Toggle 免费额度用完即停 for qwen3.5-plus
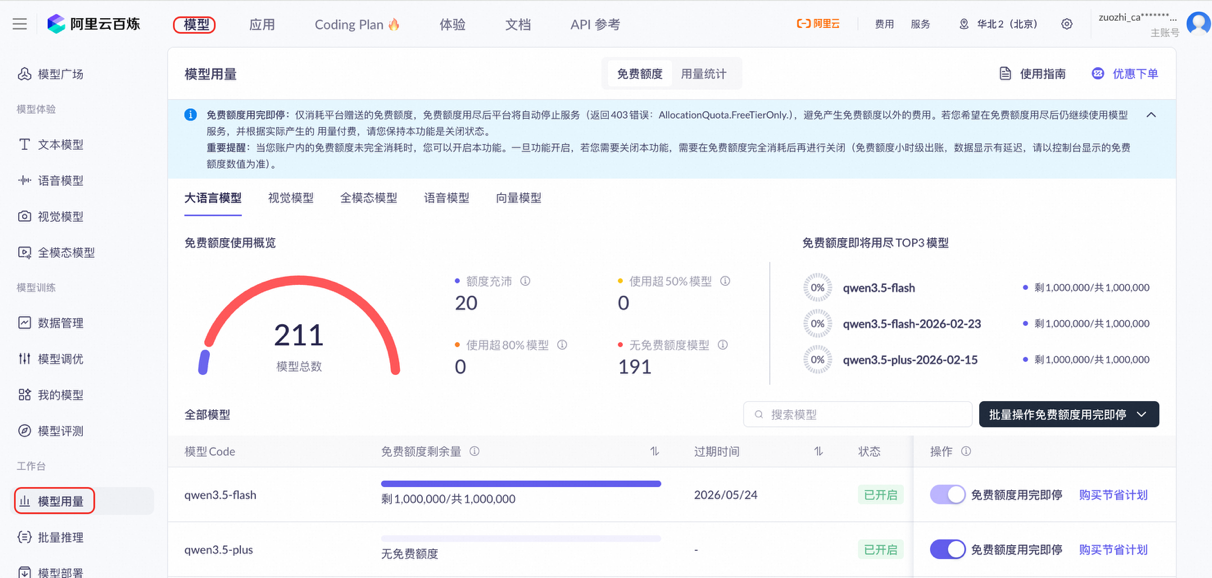The height and width of the screenshot is (578, 1212). tap(947, 549)
